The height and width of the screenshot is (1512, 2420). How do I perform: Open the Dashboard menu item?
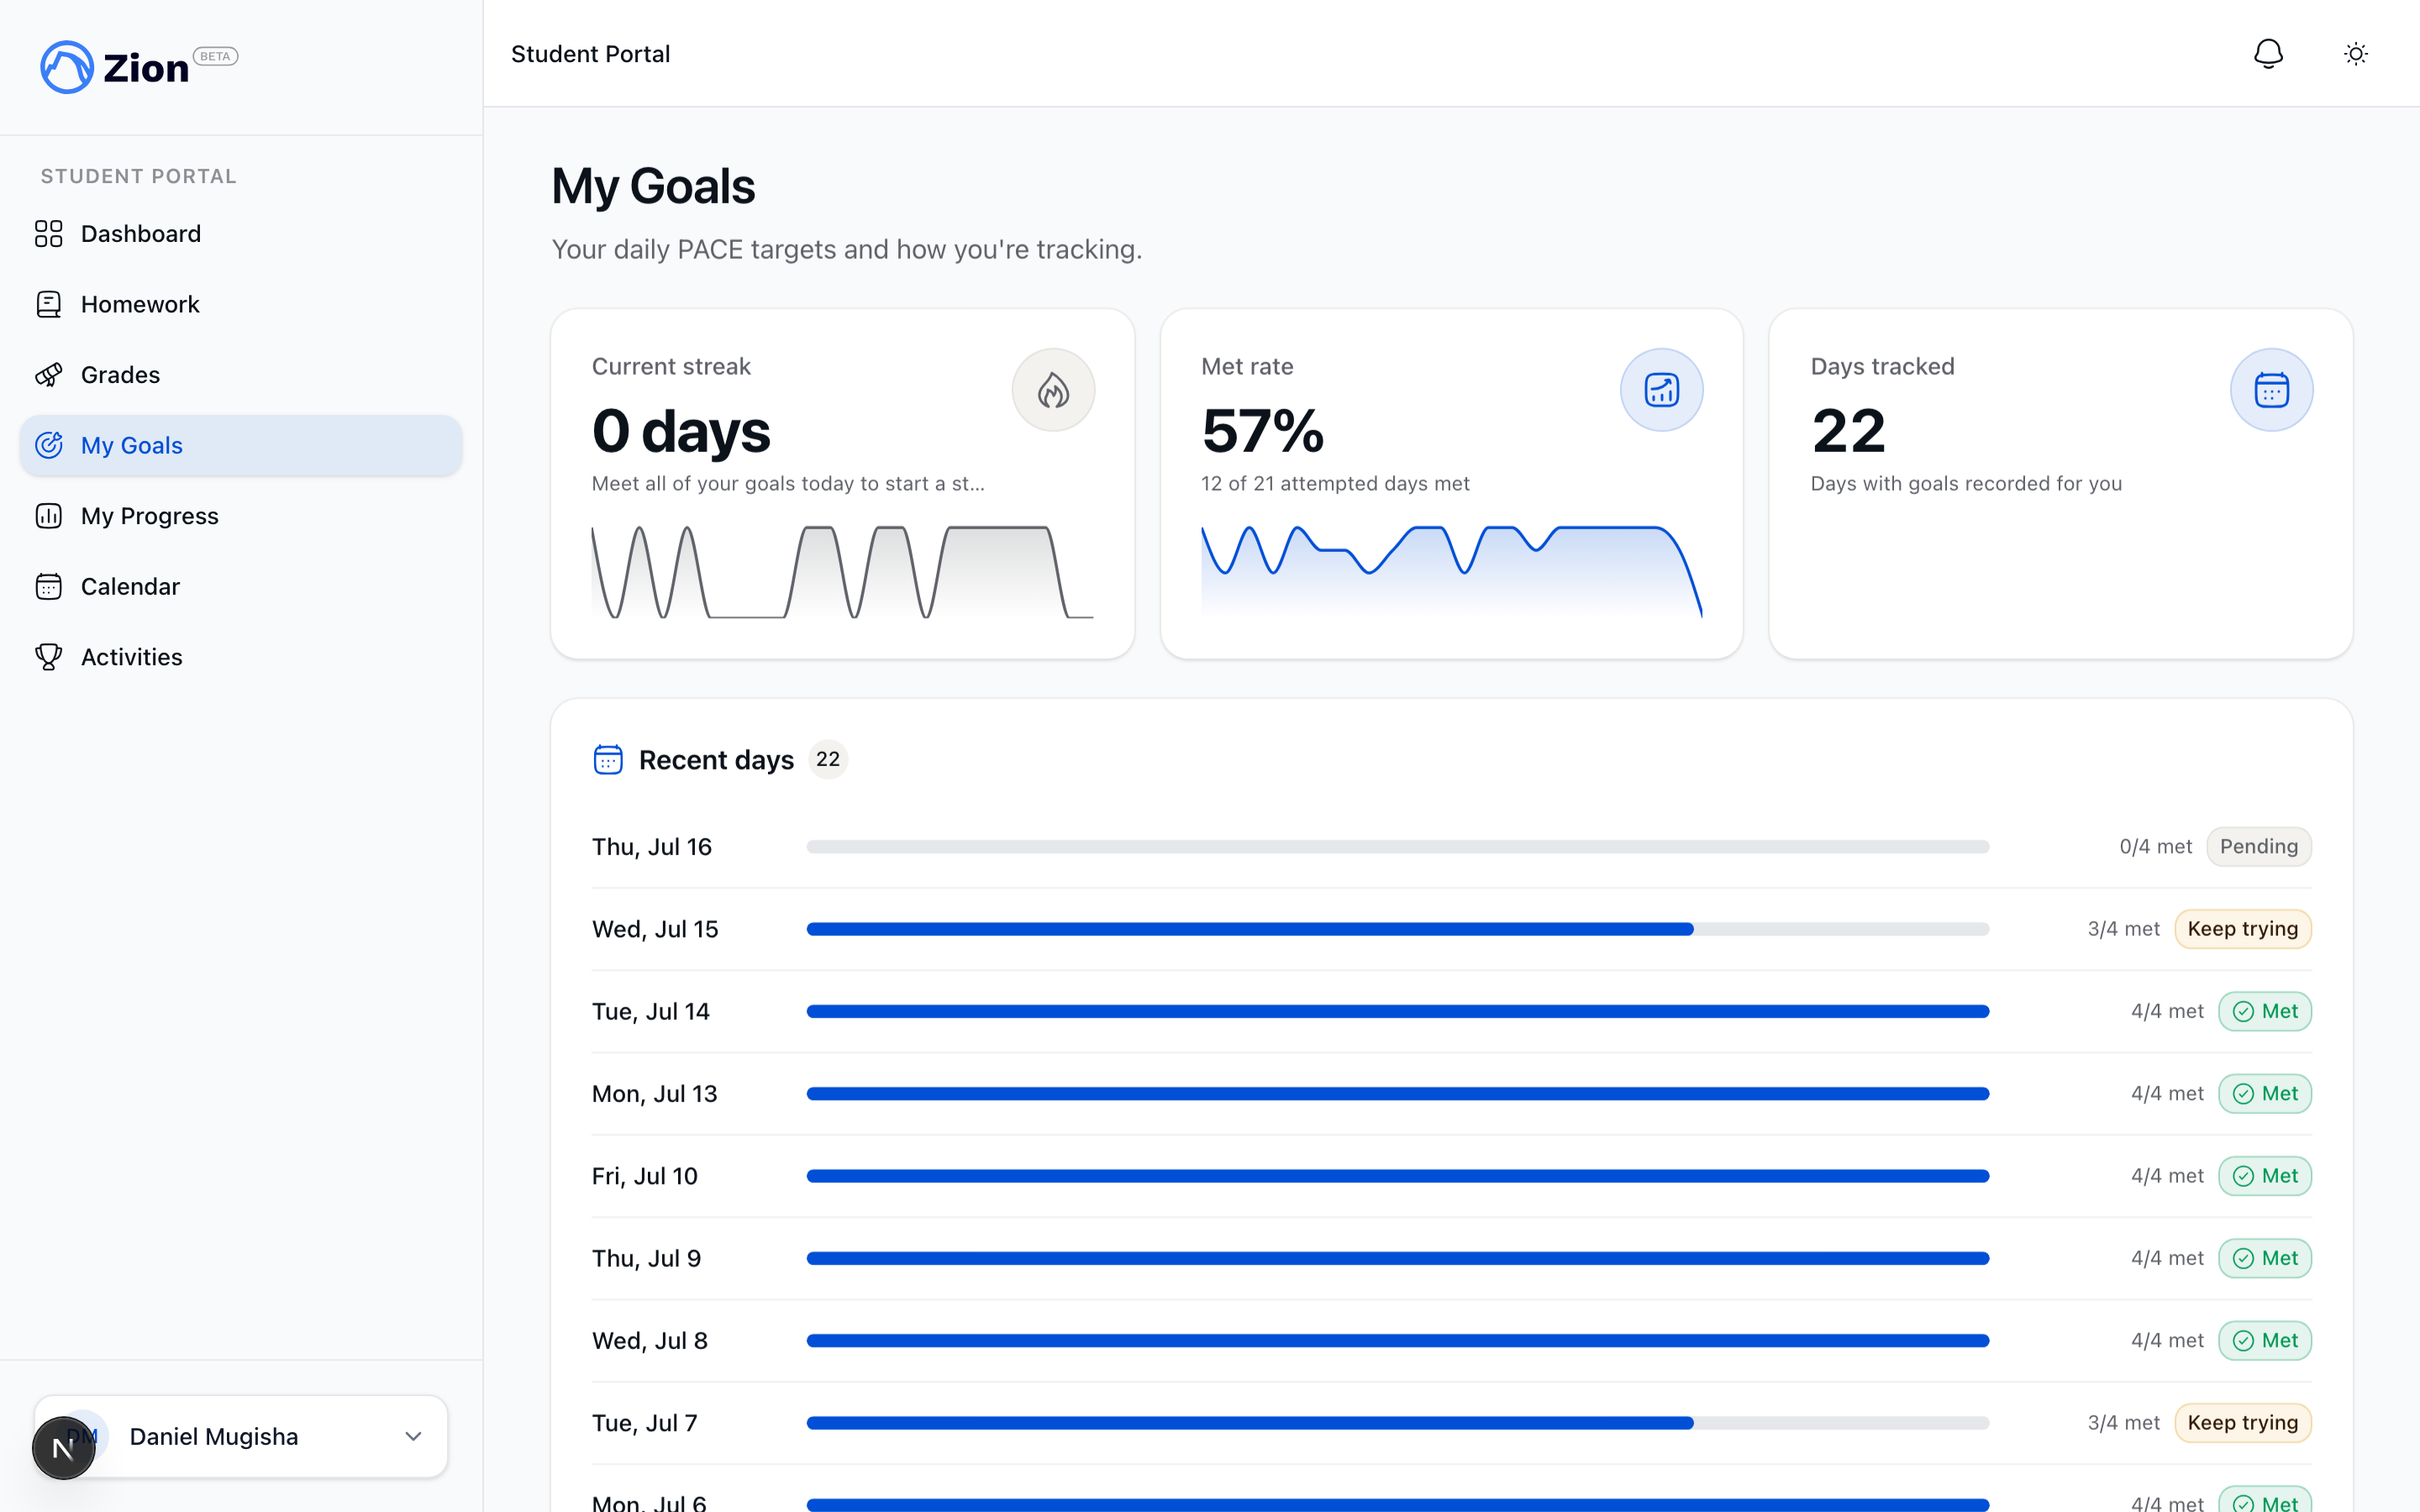click(241, 234)
